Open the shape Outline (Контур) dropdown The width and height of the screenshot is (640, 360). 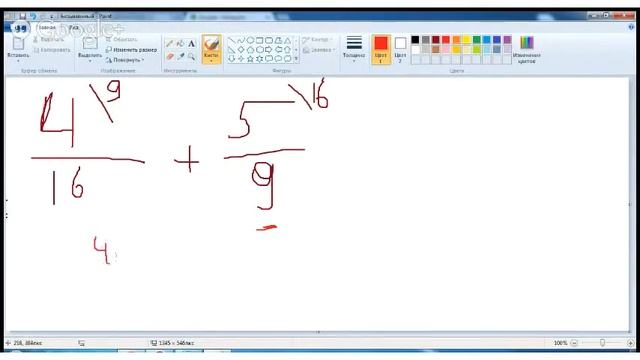point(318,40)
